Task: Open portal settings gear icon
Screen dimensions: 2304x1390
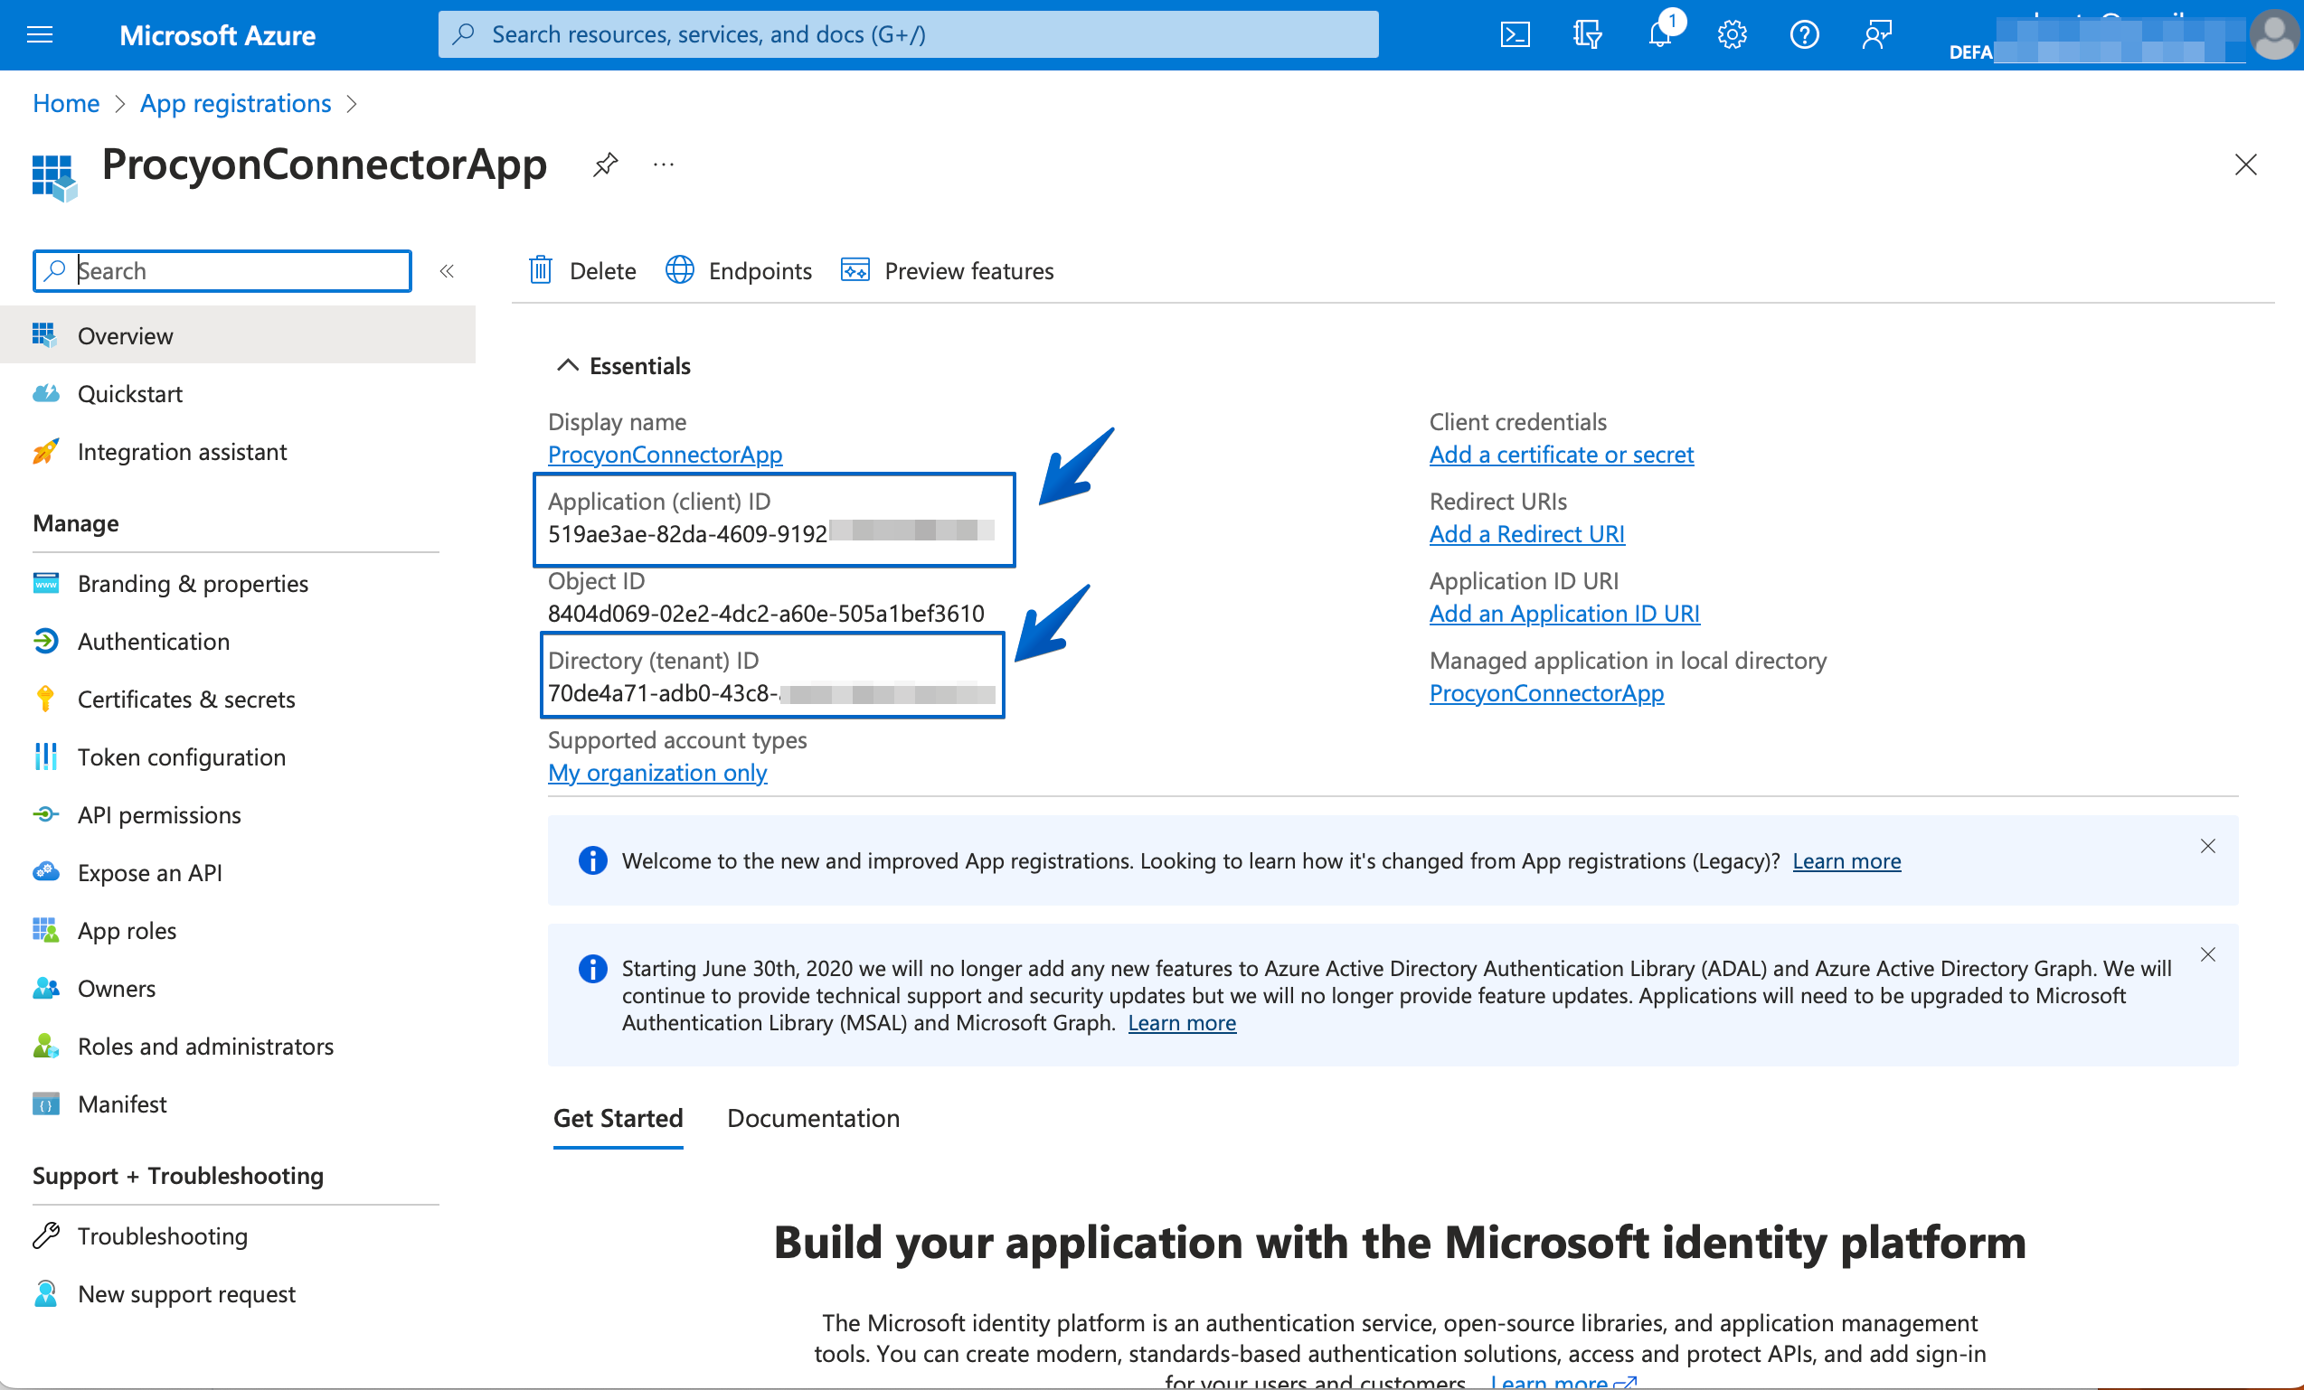Action: [1732, 35]
